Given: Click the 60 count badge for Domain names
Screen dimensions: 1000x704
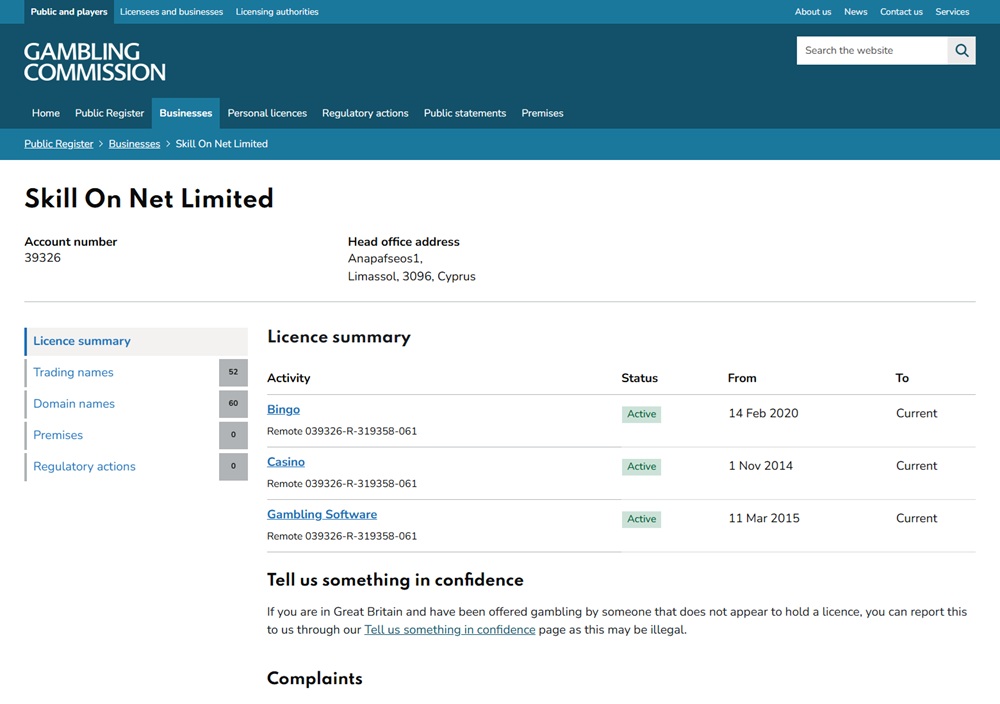Looking at the screenshot, I should point(233,404).
